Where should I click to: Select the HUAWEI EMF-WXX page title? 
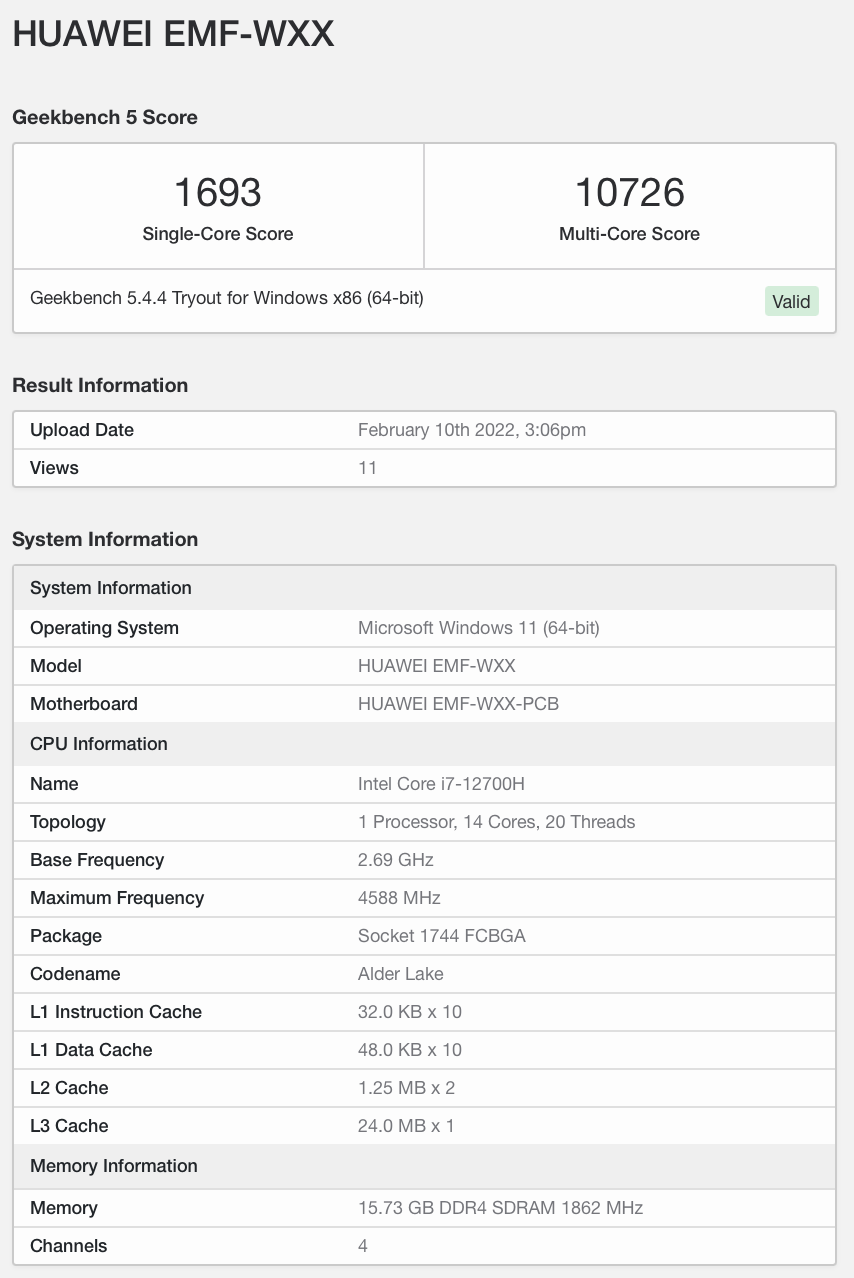[173, 34]
